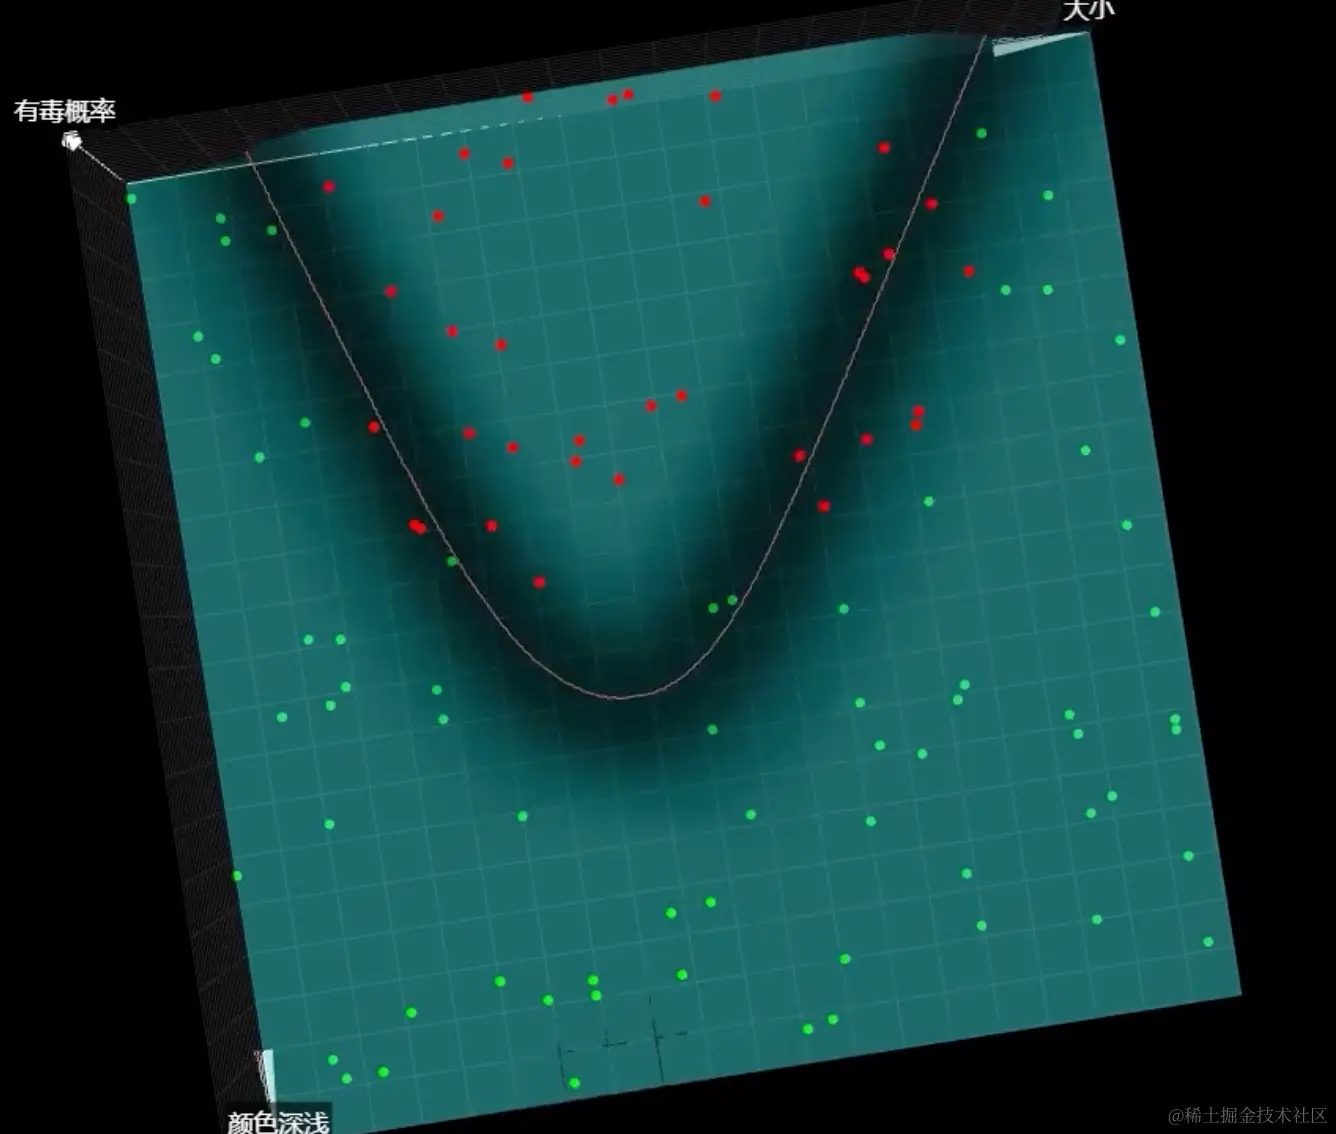Image resolution: width=1336 pixels, height=1134 pixels.
Task: Click the 有毒概率 axis label
Action: 65,110
